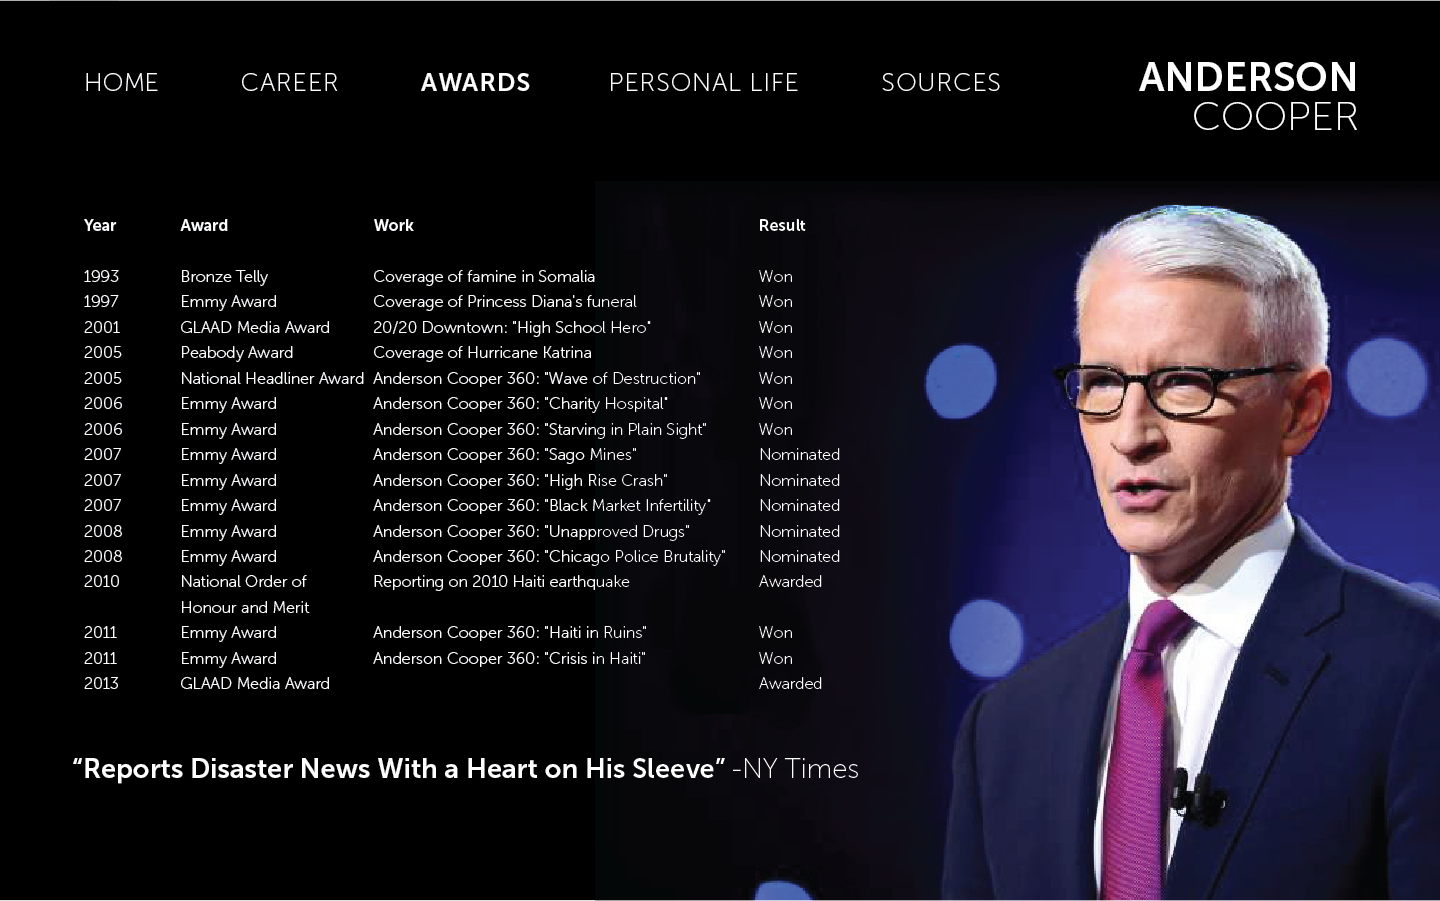Screen dimensions: 1440x901
Task: Select "National Order of Honour and Merit"
Action: [245, 594]
